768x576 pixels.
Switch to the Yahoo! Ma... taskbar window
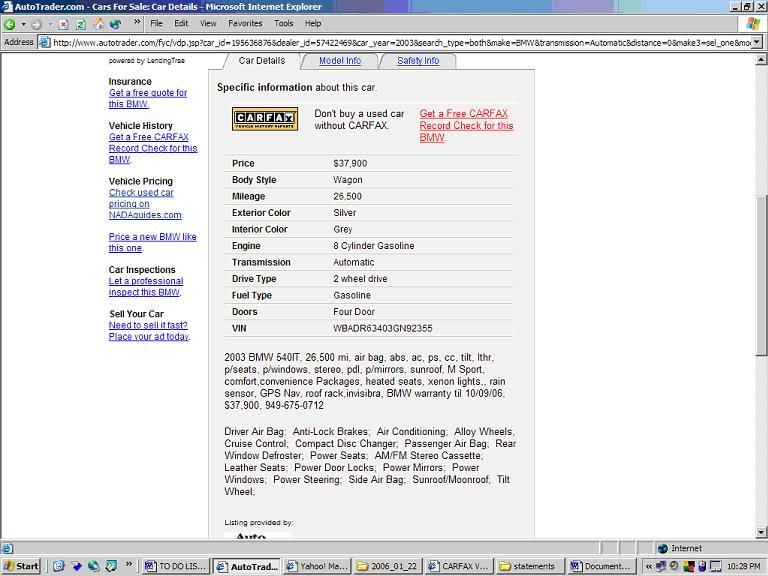[317, 566]
